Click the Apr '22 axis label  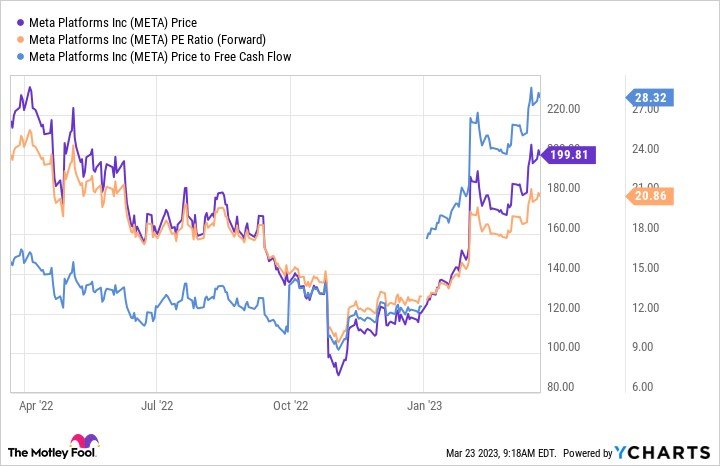36,406
